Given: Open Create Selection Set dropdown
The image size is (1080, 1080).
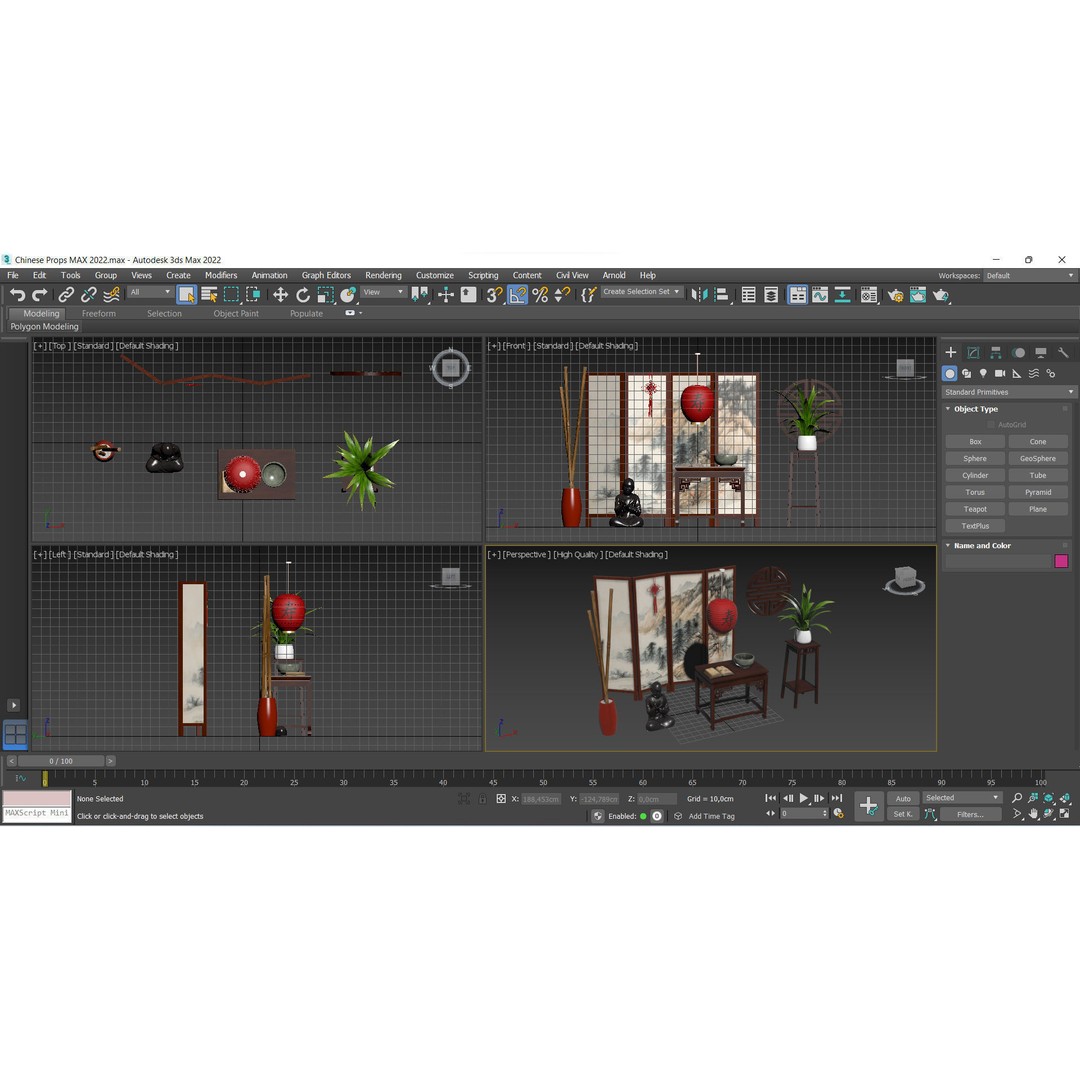Looking at the screenshot, I should pyautogui.click(x=641, y=292).
